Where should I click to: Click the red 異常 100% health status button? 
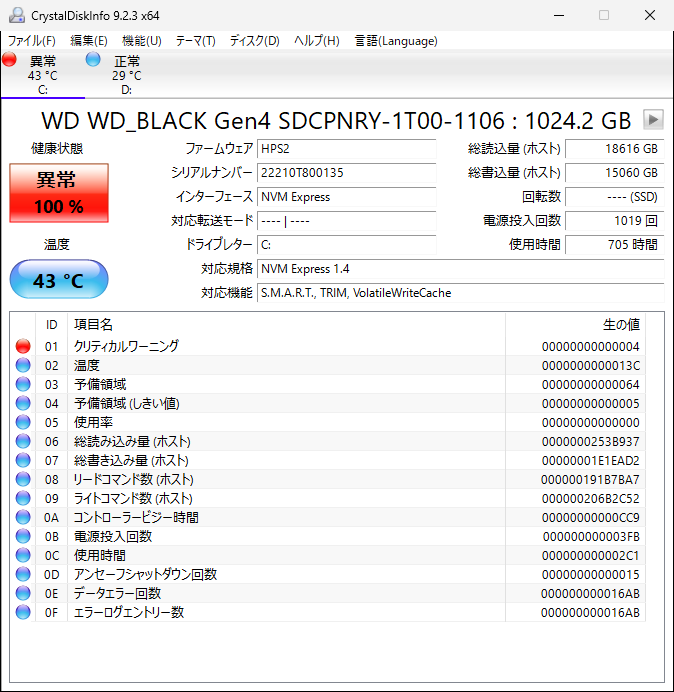[59, 193]
